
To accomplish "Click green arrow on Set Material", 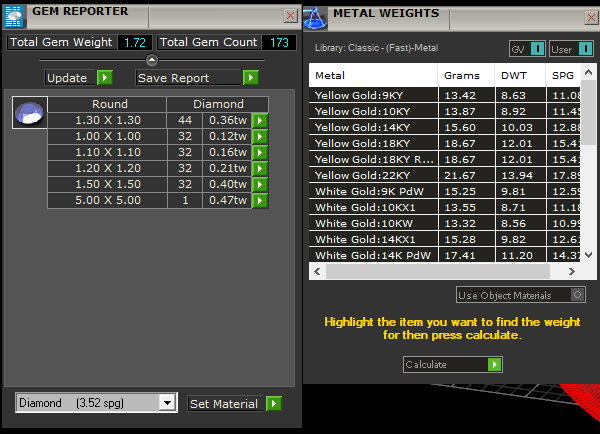I will tap(274, 404).
